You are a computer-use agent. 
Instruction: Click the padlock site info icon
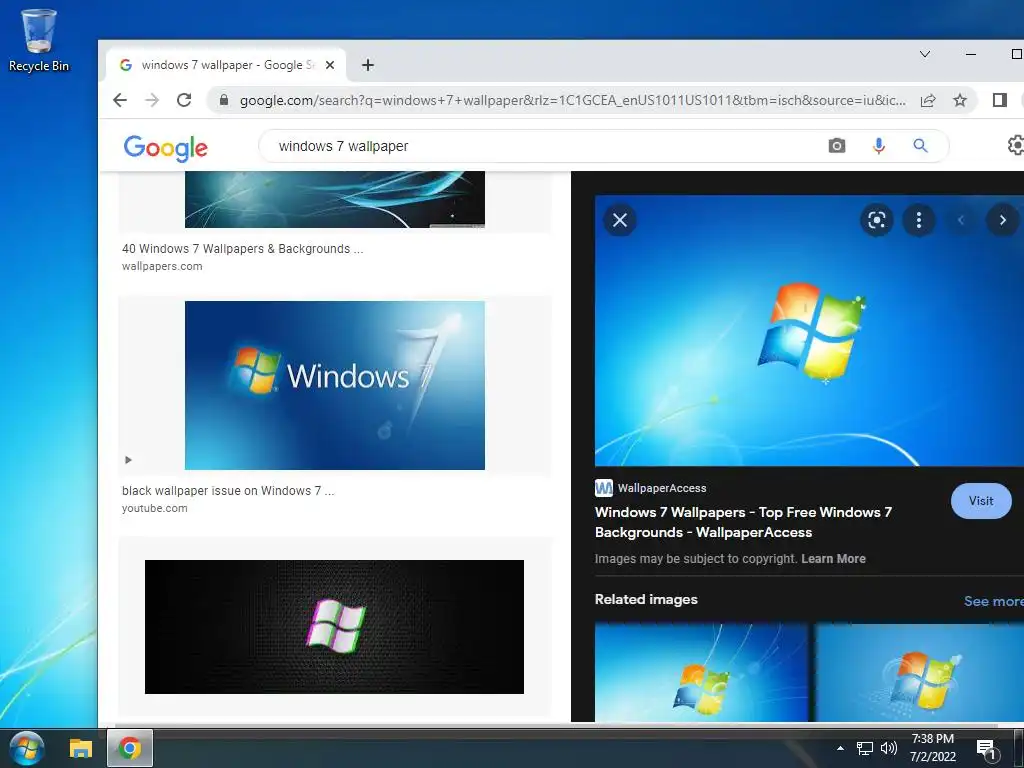click(x=224, y=100)
